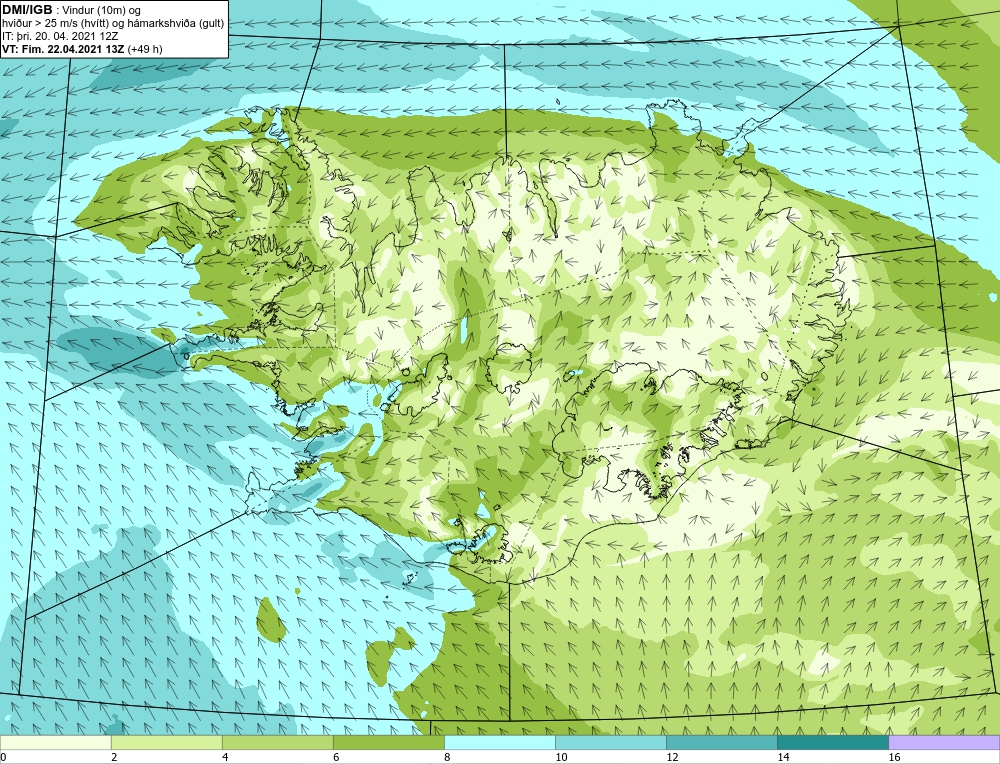
Task: Click the dark green 6–8 legend swatch
Action: pyautogui.click(x=388, y=742)
